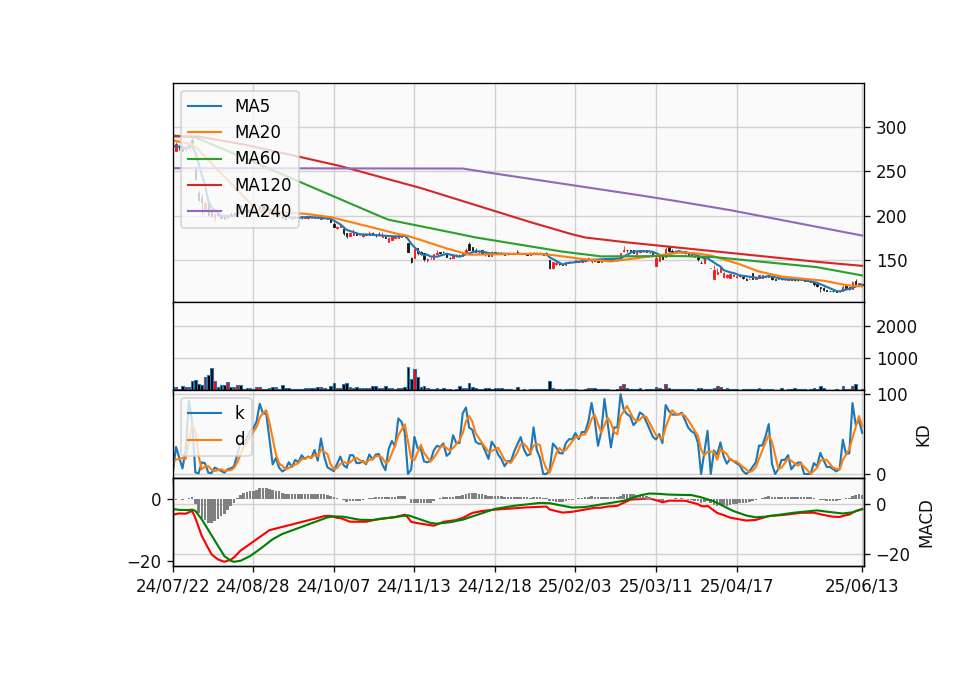
Task: Click the purple MA240 legend line swatch
Action: [204, 211]
